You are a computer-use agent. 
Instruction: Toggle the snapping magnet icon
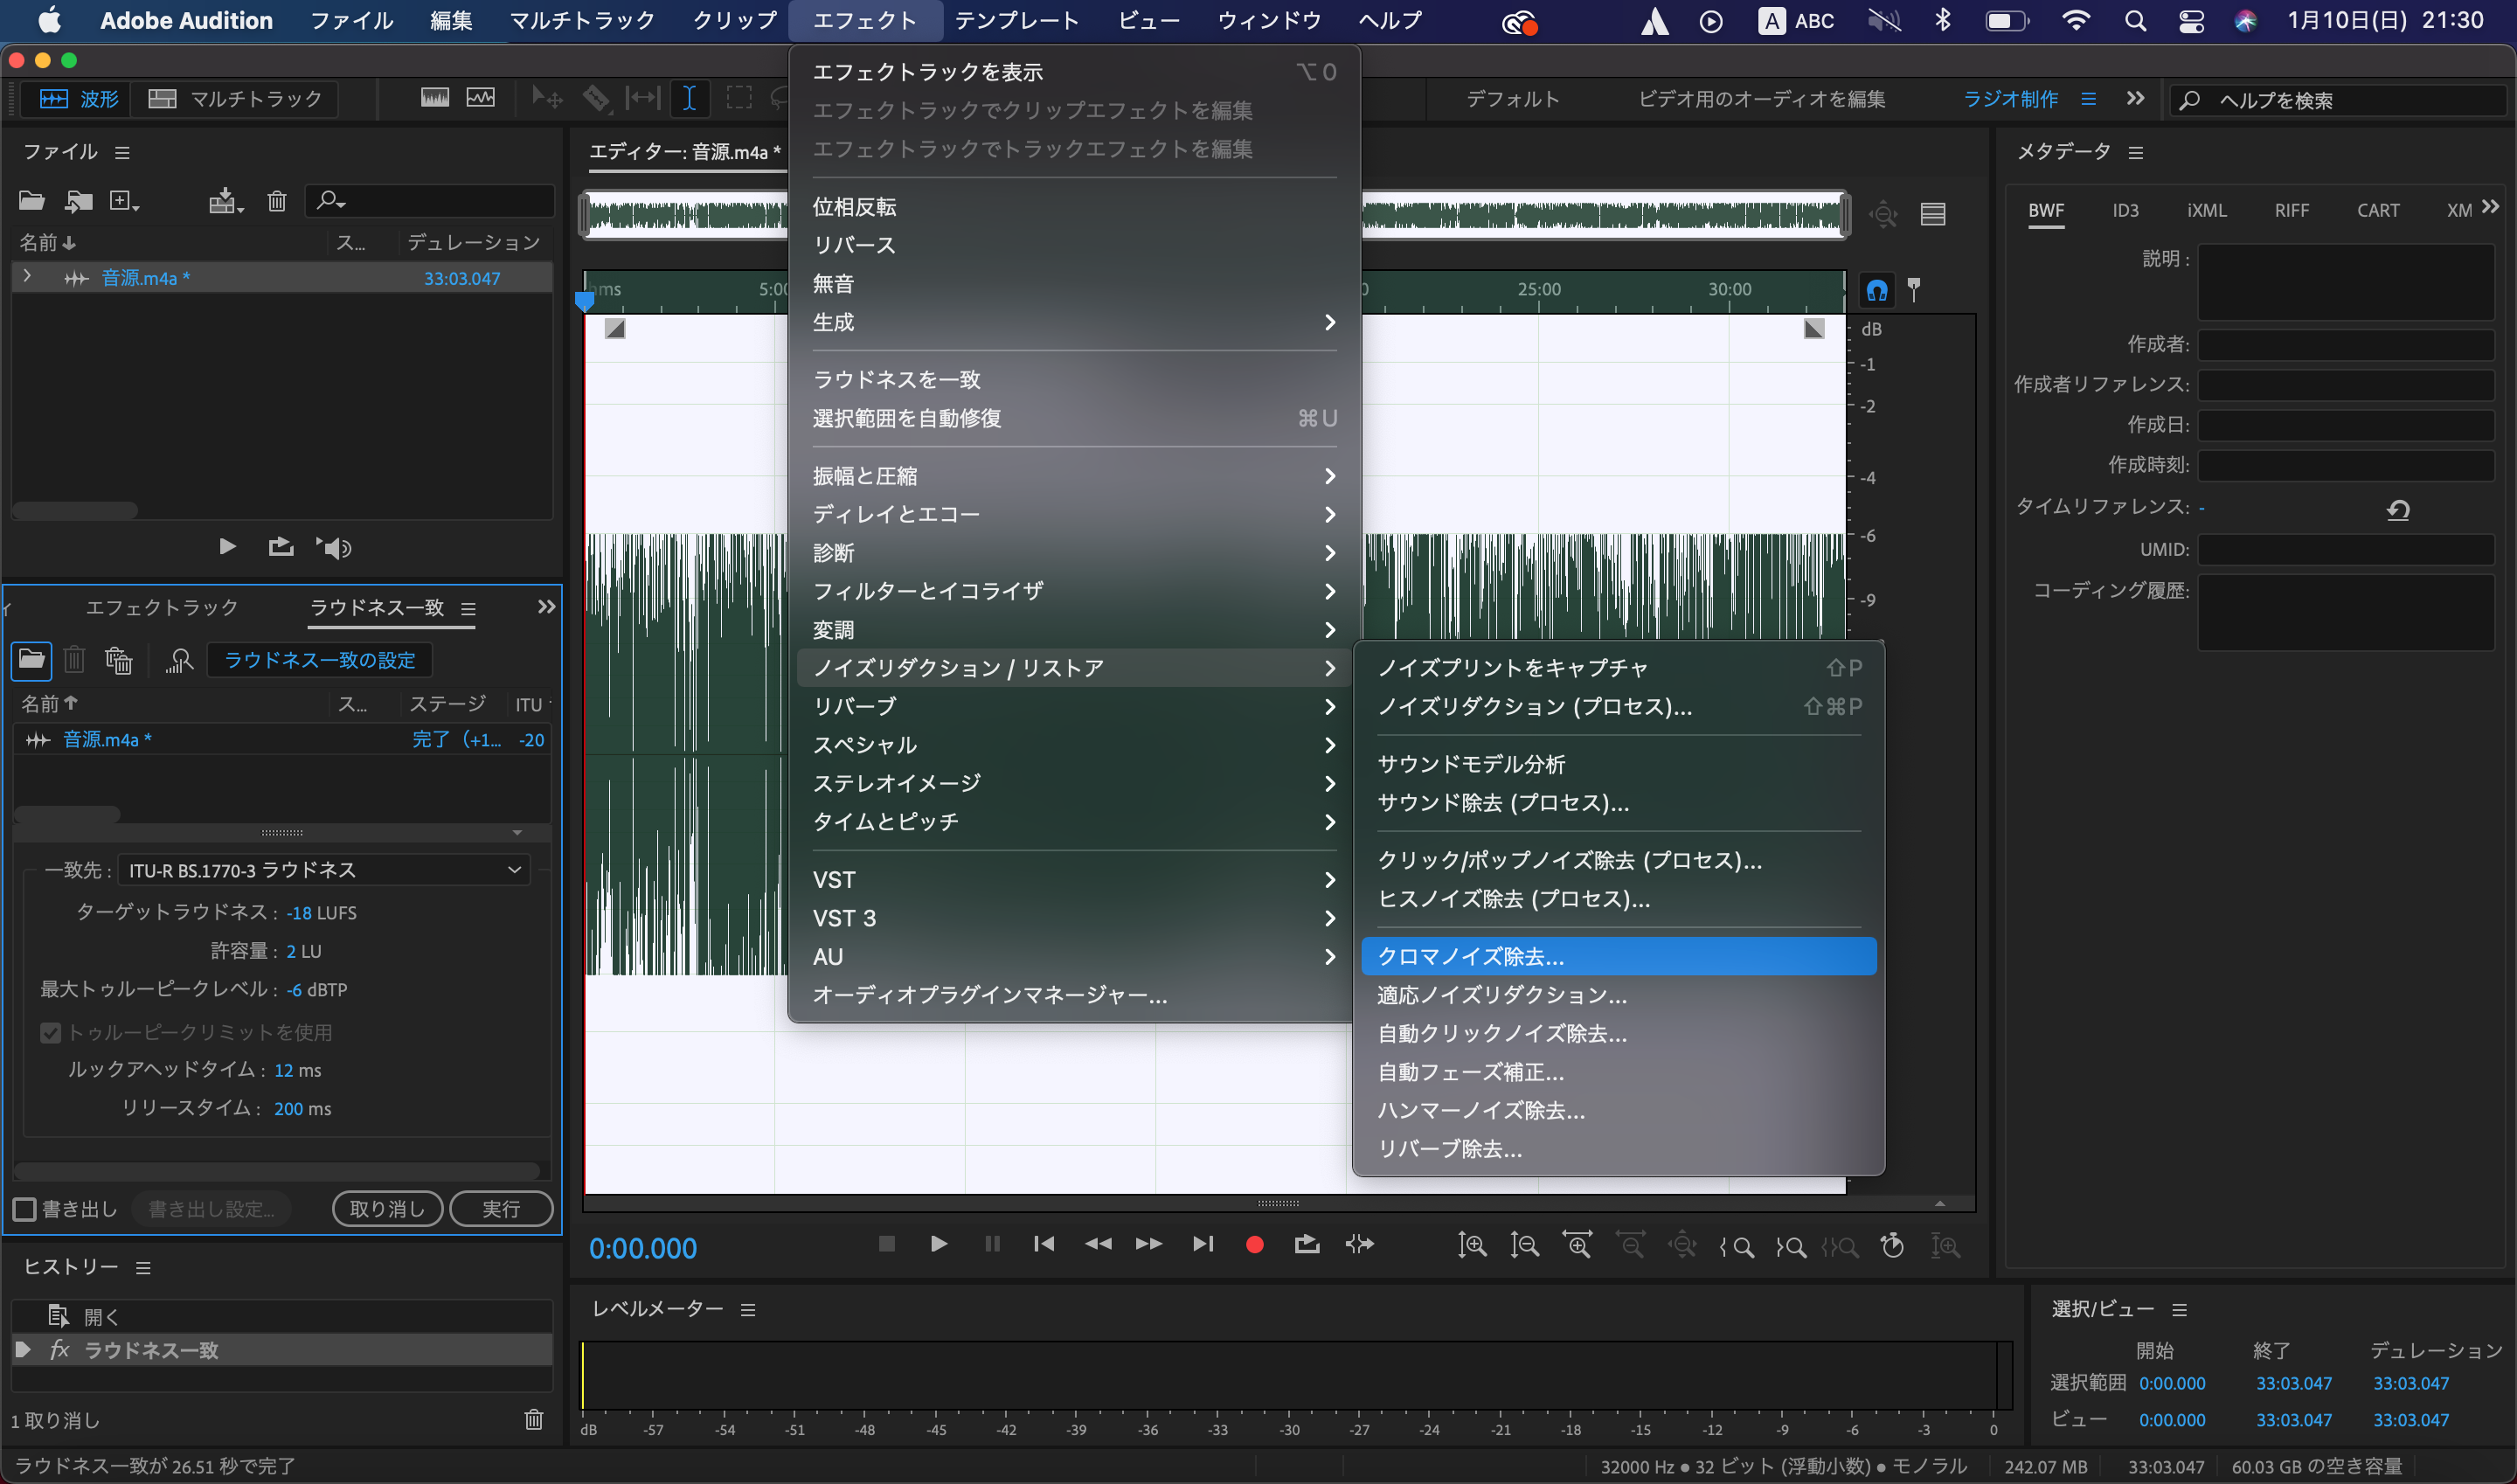(x=1877, y=291)
